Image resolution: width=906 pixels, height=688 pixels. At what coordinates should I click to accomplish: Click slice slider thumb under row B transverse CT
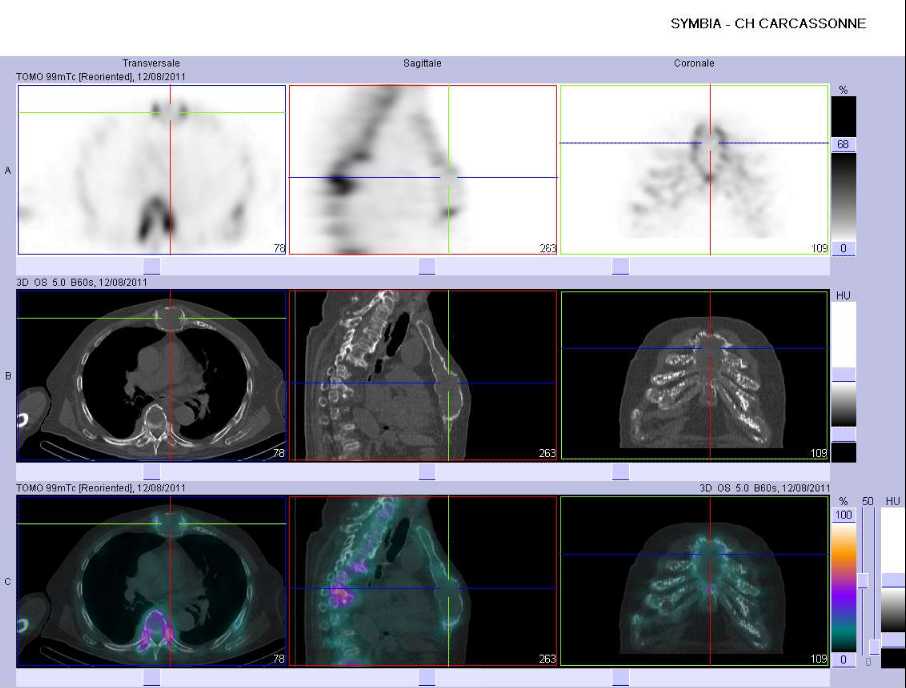pos(151,472)
